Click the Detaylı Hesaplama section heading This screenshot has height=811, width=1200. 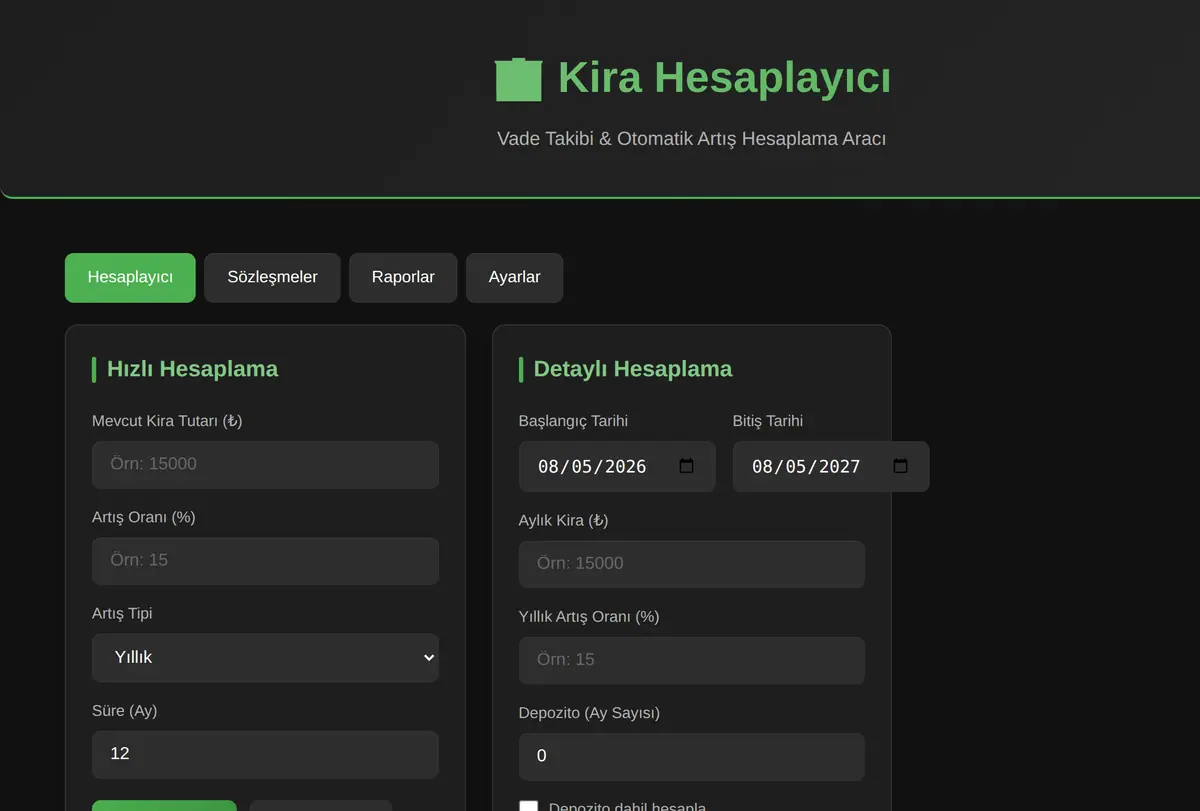click(633, 369)
